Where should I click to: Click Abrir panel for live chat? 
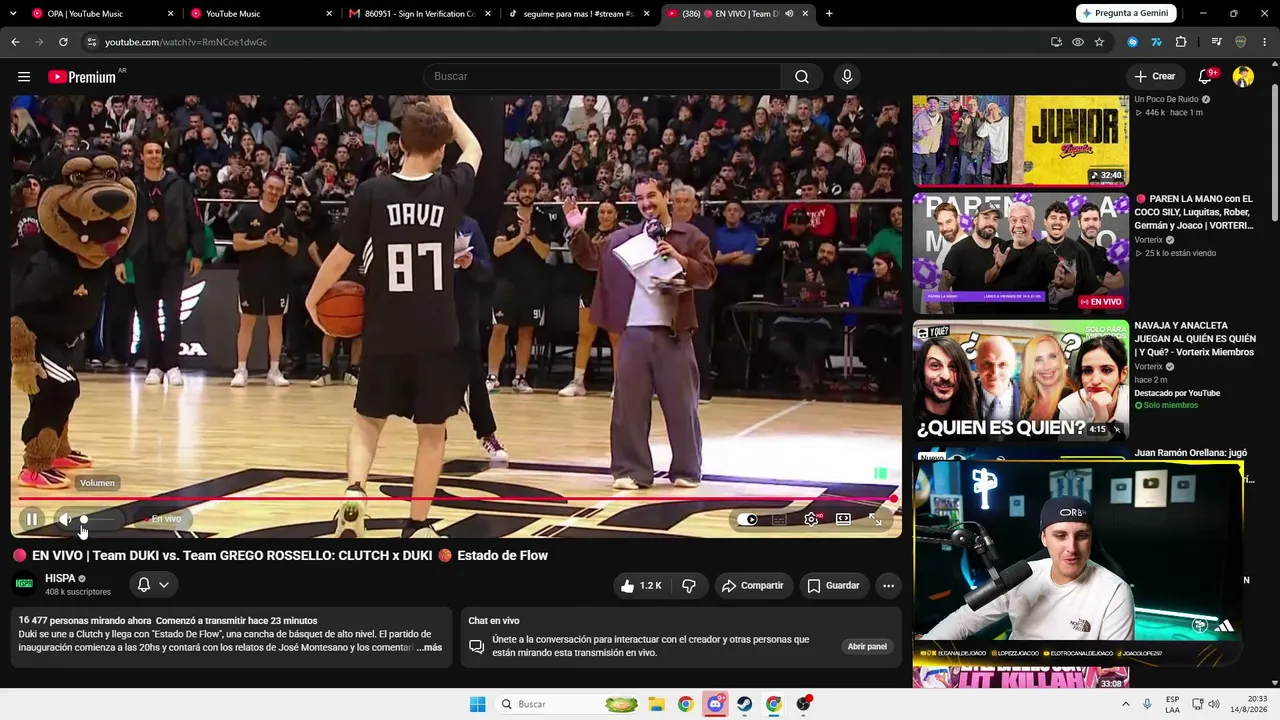(x=867, y=647)
